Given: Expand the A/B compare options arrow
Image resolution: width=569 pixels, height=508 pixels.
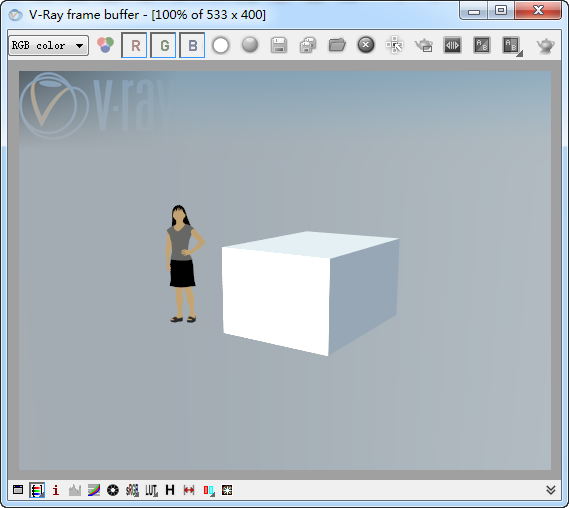Looking at the screenshot, I should pyautogui.click(x=519, y=54).
